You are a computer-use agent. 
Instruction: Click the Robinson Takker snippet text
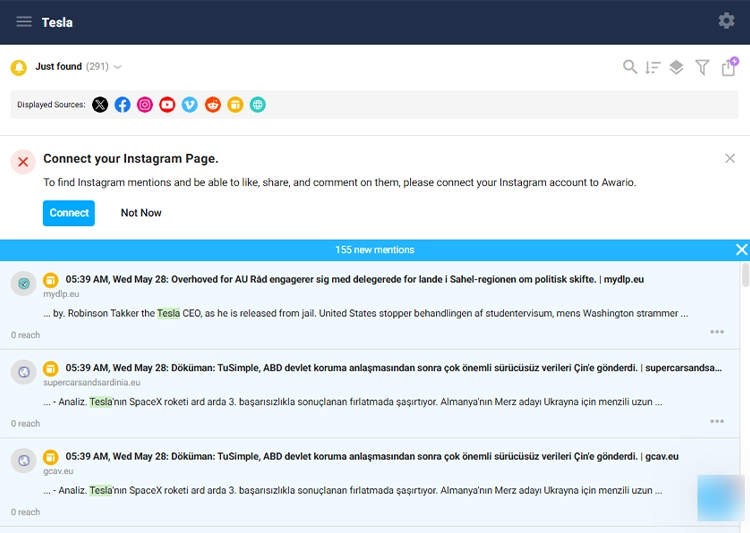[366, 313]
